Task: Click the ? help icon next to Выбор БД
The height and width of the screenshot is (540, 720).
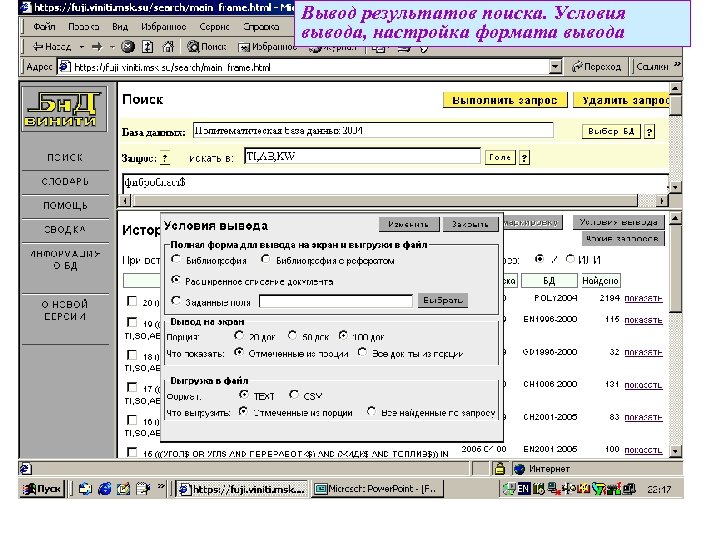Action: tap(649, 132)
